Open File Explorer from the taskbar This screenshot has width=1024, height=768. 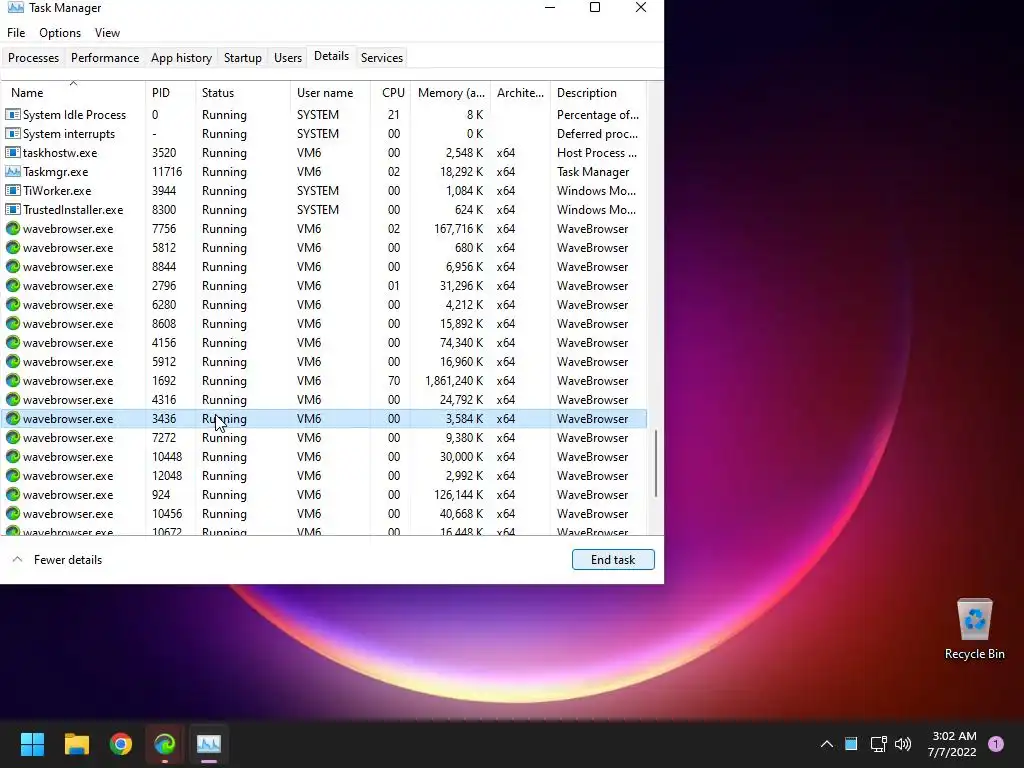(76, 744)
